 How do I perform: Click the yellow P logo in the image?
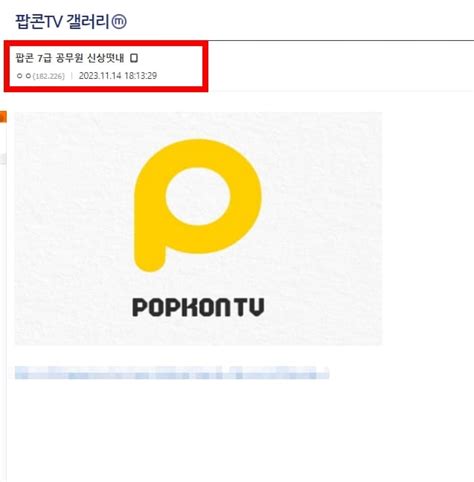tap(198, 205)
